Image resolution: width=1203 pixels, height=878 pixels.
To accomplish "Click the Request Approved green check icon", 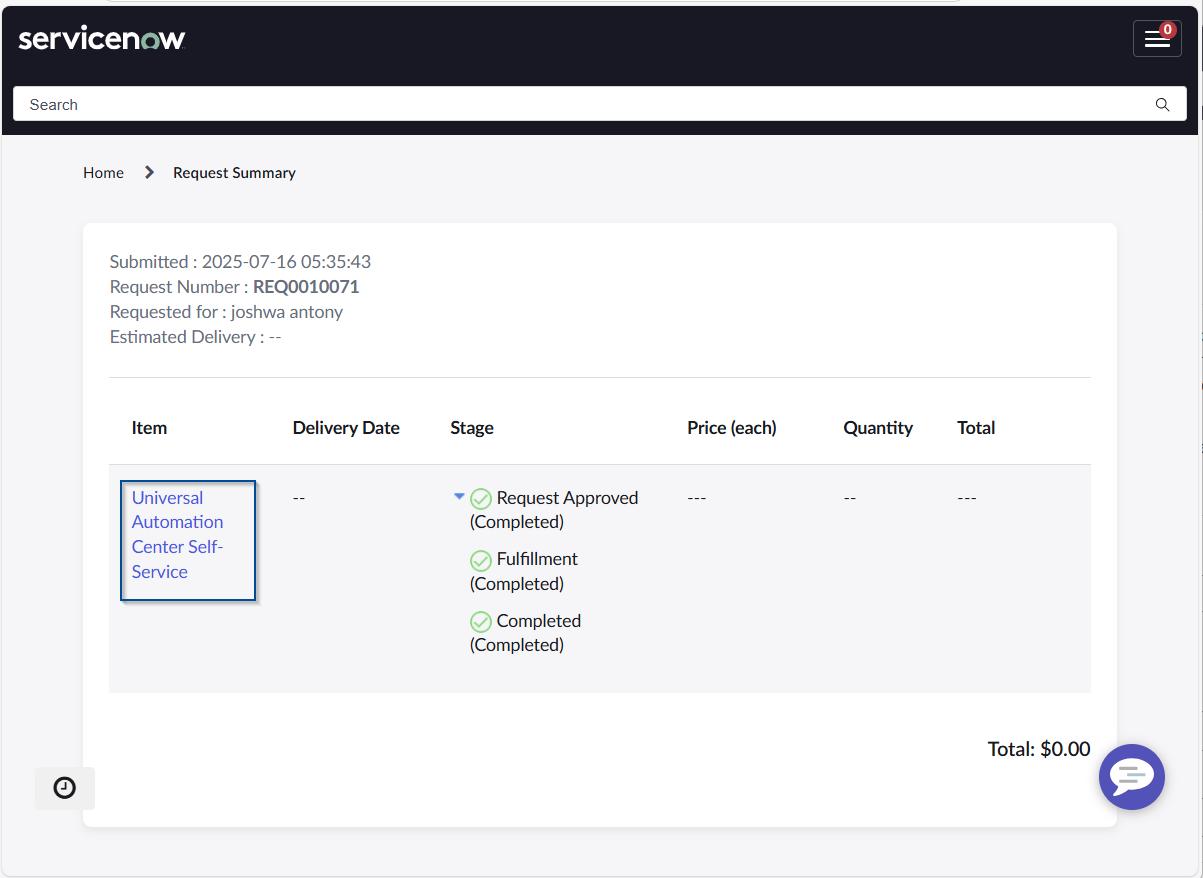I will (x=481, y=498).
